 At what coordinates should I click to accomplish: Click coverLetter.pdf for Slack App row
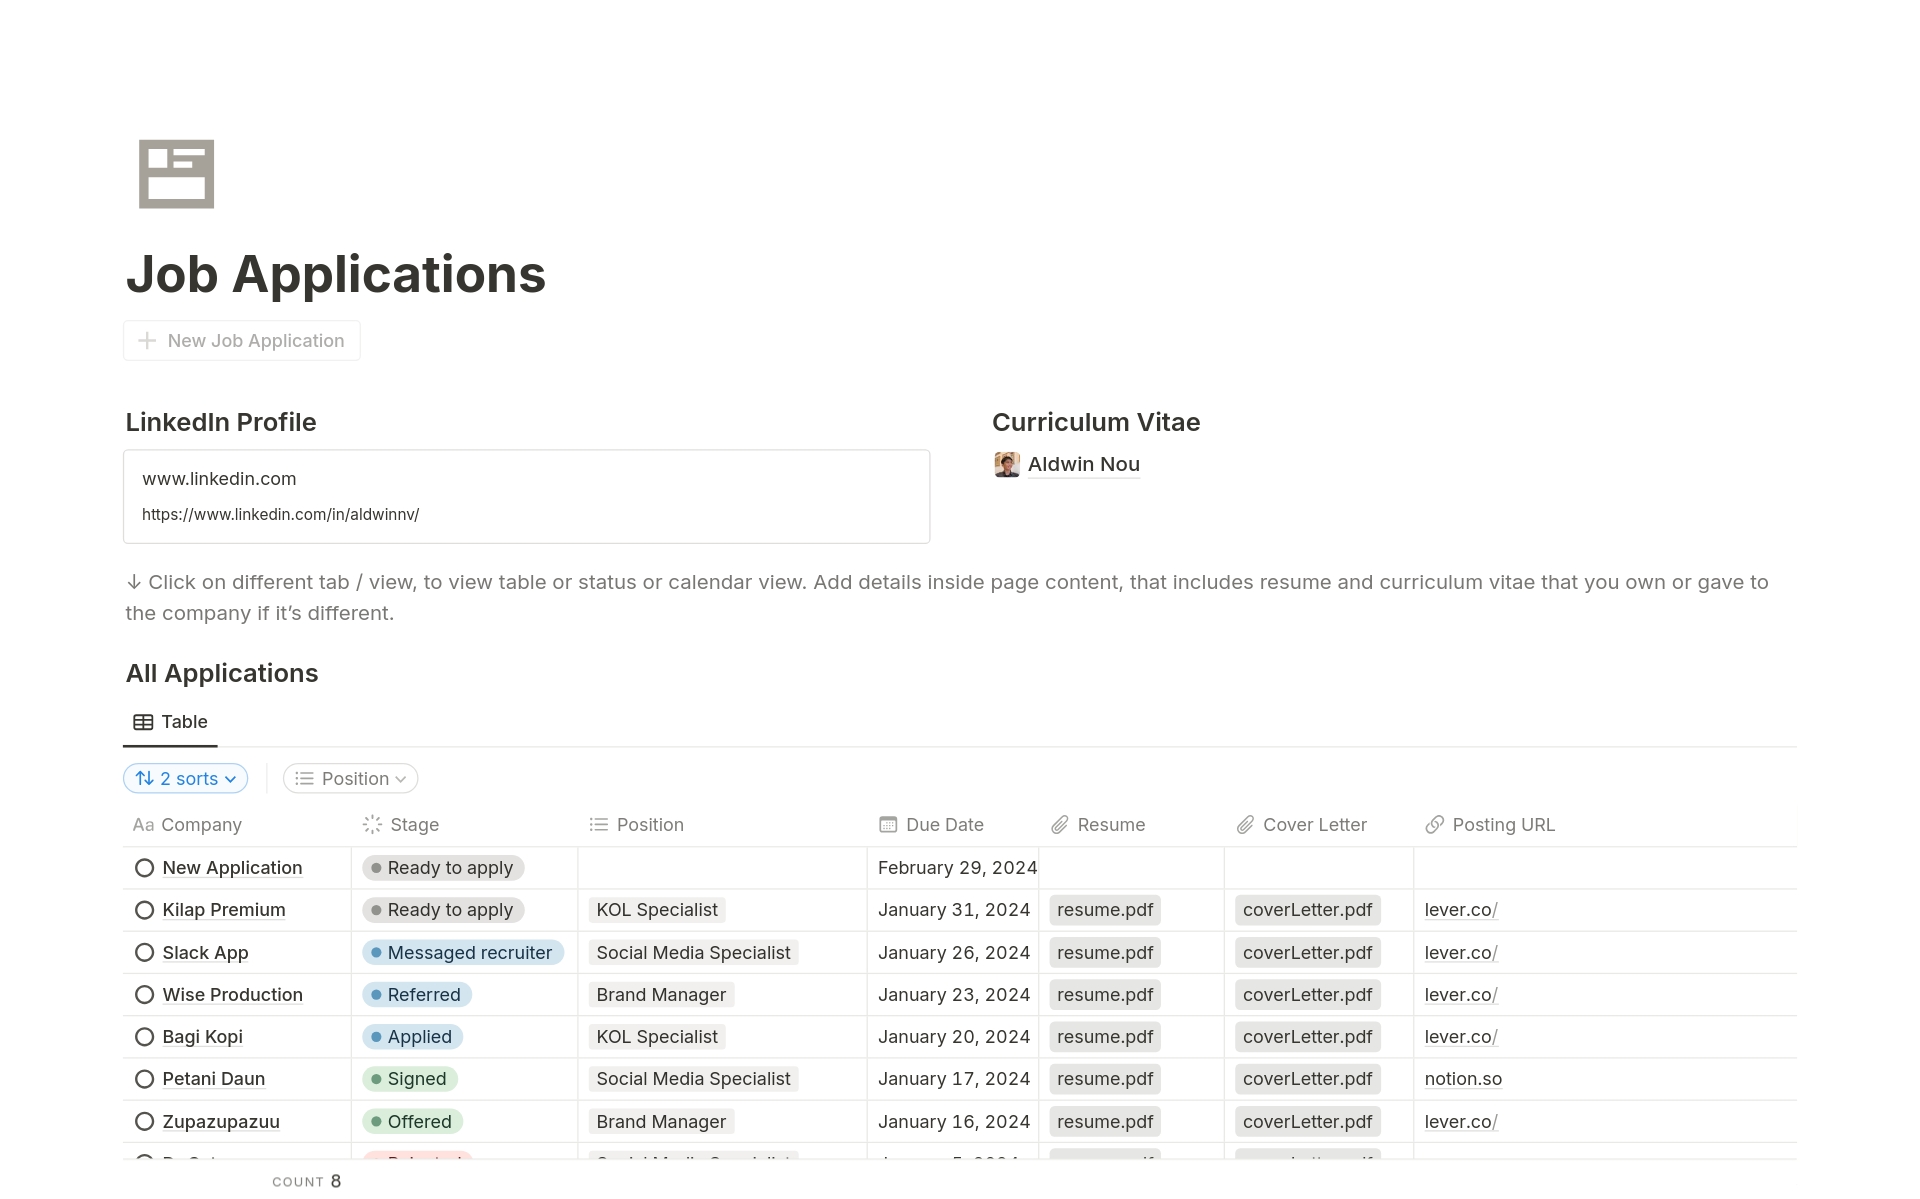(1305, 952)
